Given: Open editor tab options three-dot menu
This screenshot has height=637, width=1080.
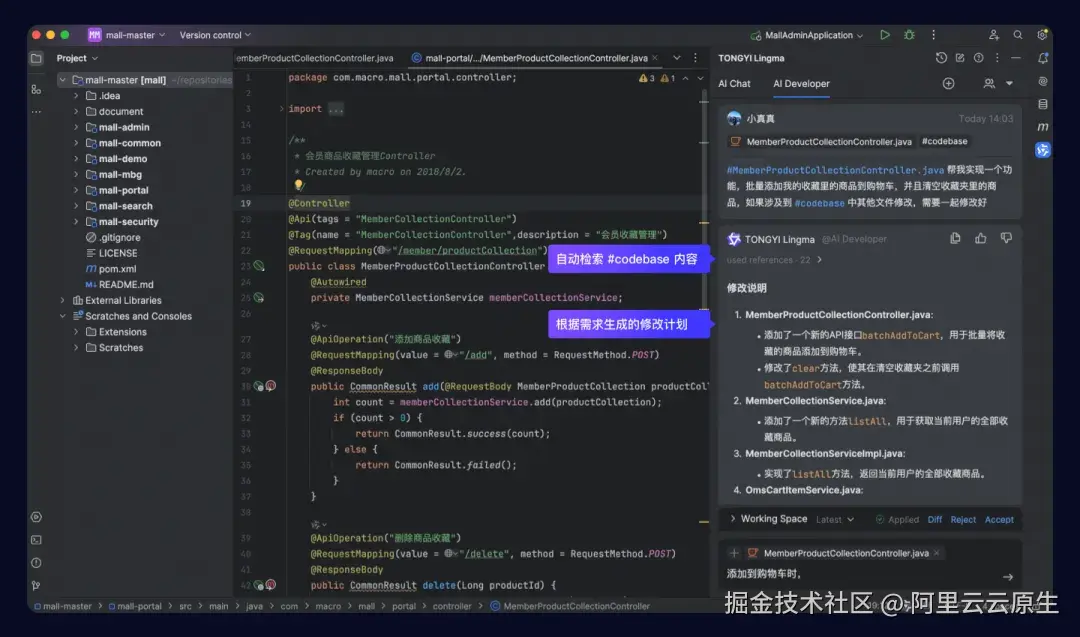Looking at the screenshot, I should [695, 58].
